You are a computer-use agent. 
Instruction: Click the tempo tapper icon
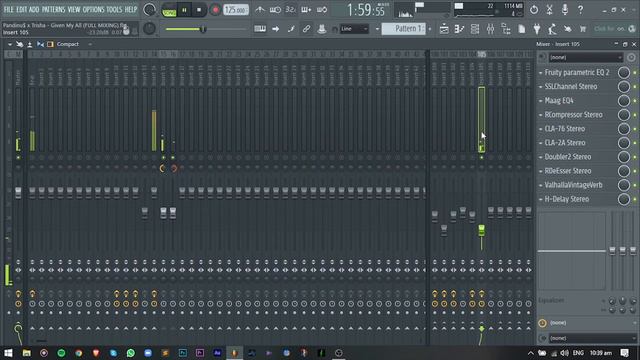pos(552,29)
